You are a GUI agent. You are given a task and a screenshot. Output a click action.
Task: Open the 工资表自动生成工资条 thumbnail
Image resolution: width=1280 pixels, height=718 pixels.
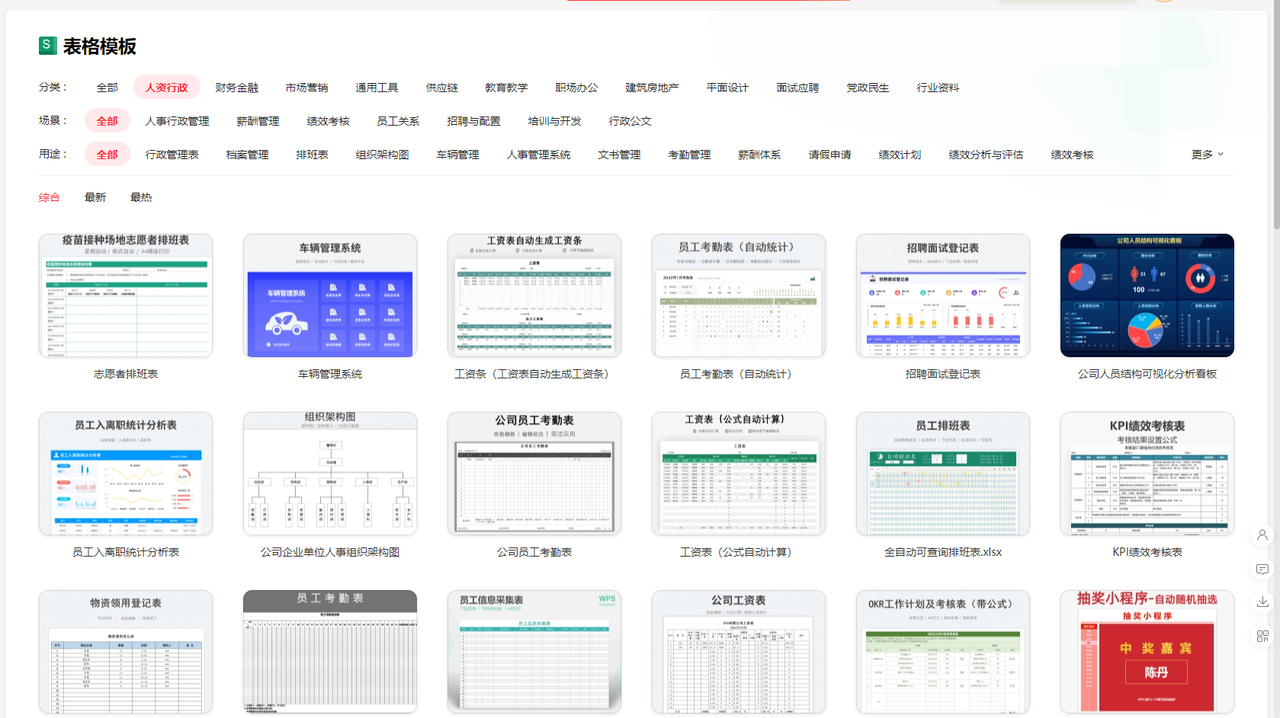point(534,295)
